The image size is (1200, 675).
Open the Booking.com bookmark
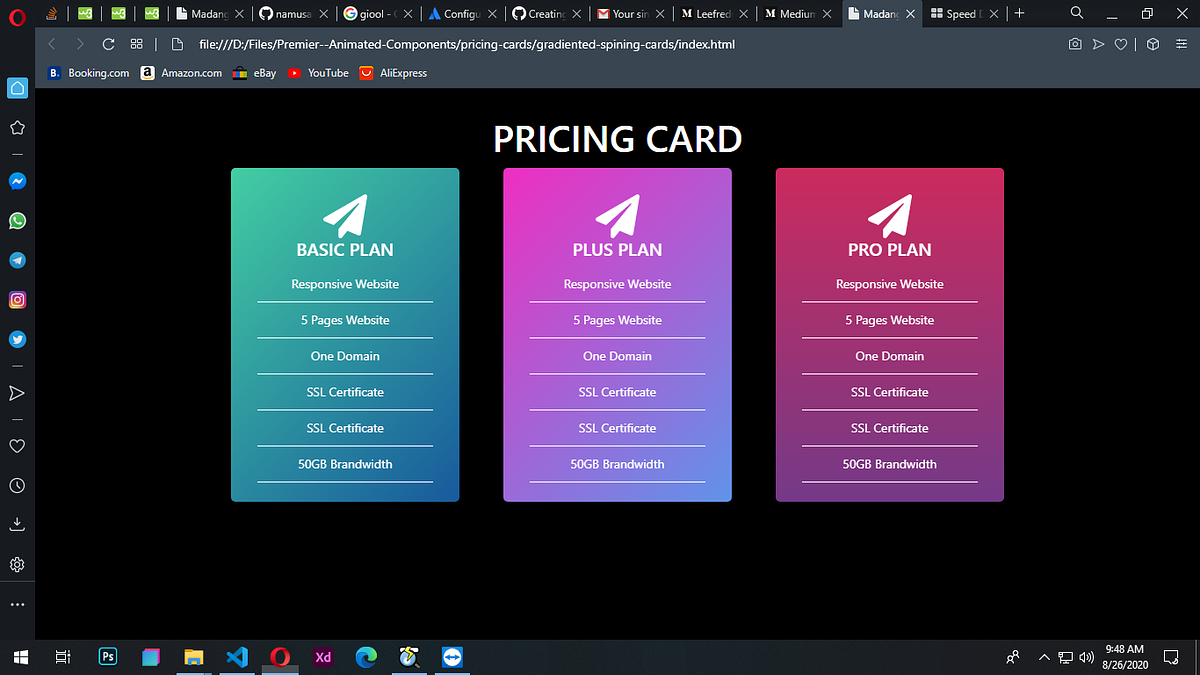click(89, 73)
